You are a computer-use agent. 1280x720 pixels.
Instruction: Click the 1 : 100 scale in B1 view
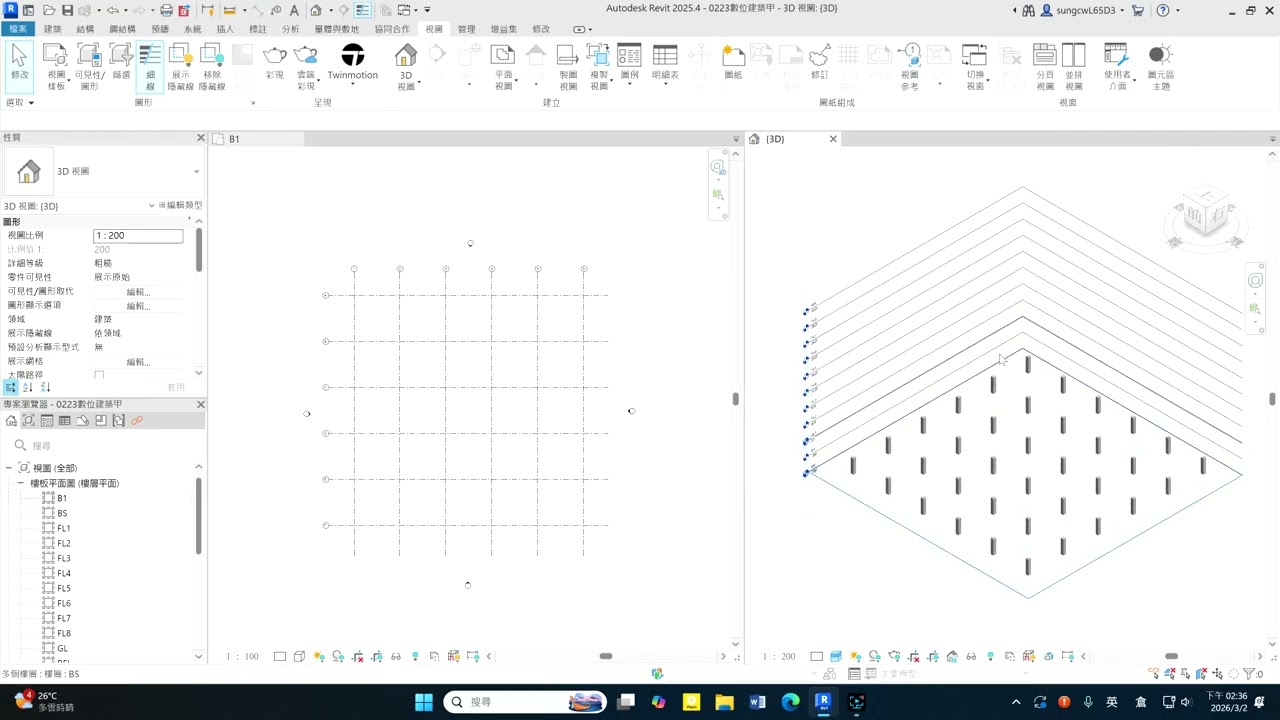(243, 657)
